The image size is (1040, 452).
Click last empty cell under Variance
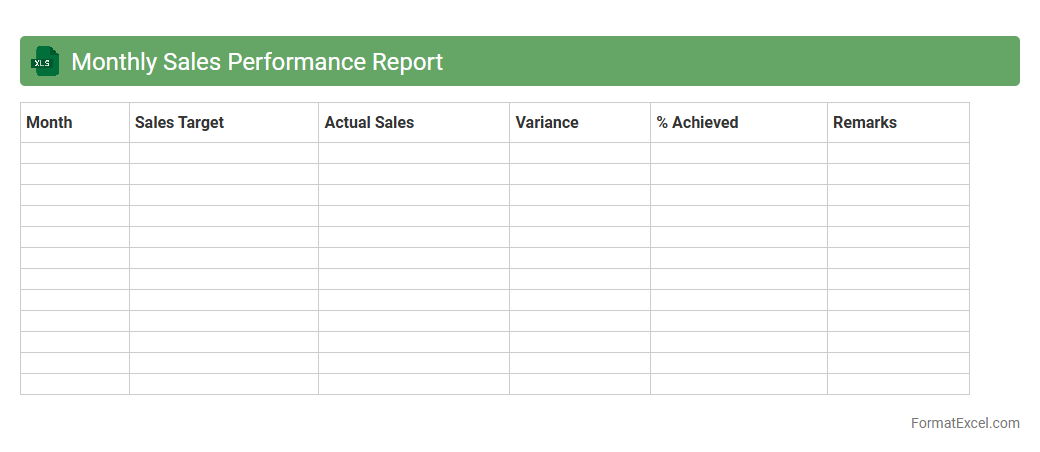coord(579,384)
